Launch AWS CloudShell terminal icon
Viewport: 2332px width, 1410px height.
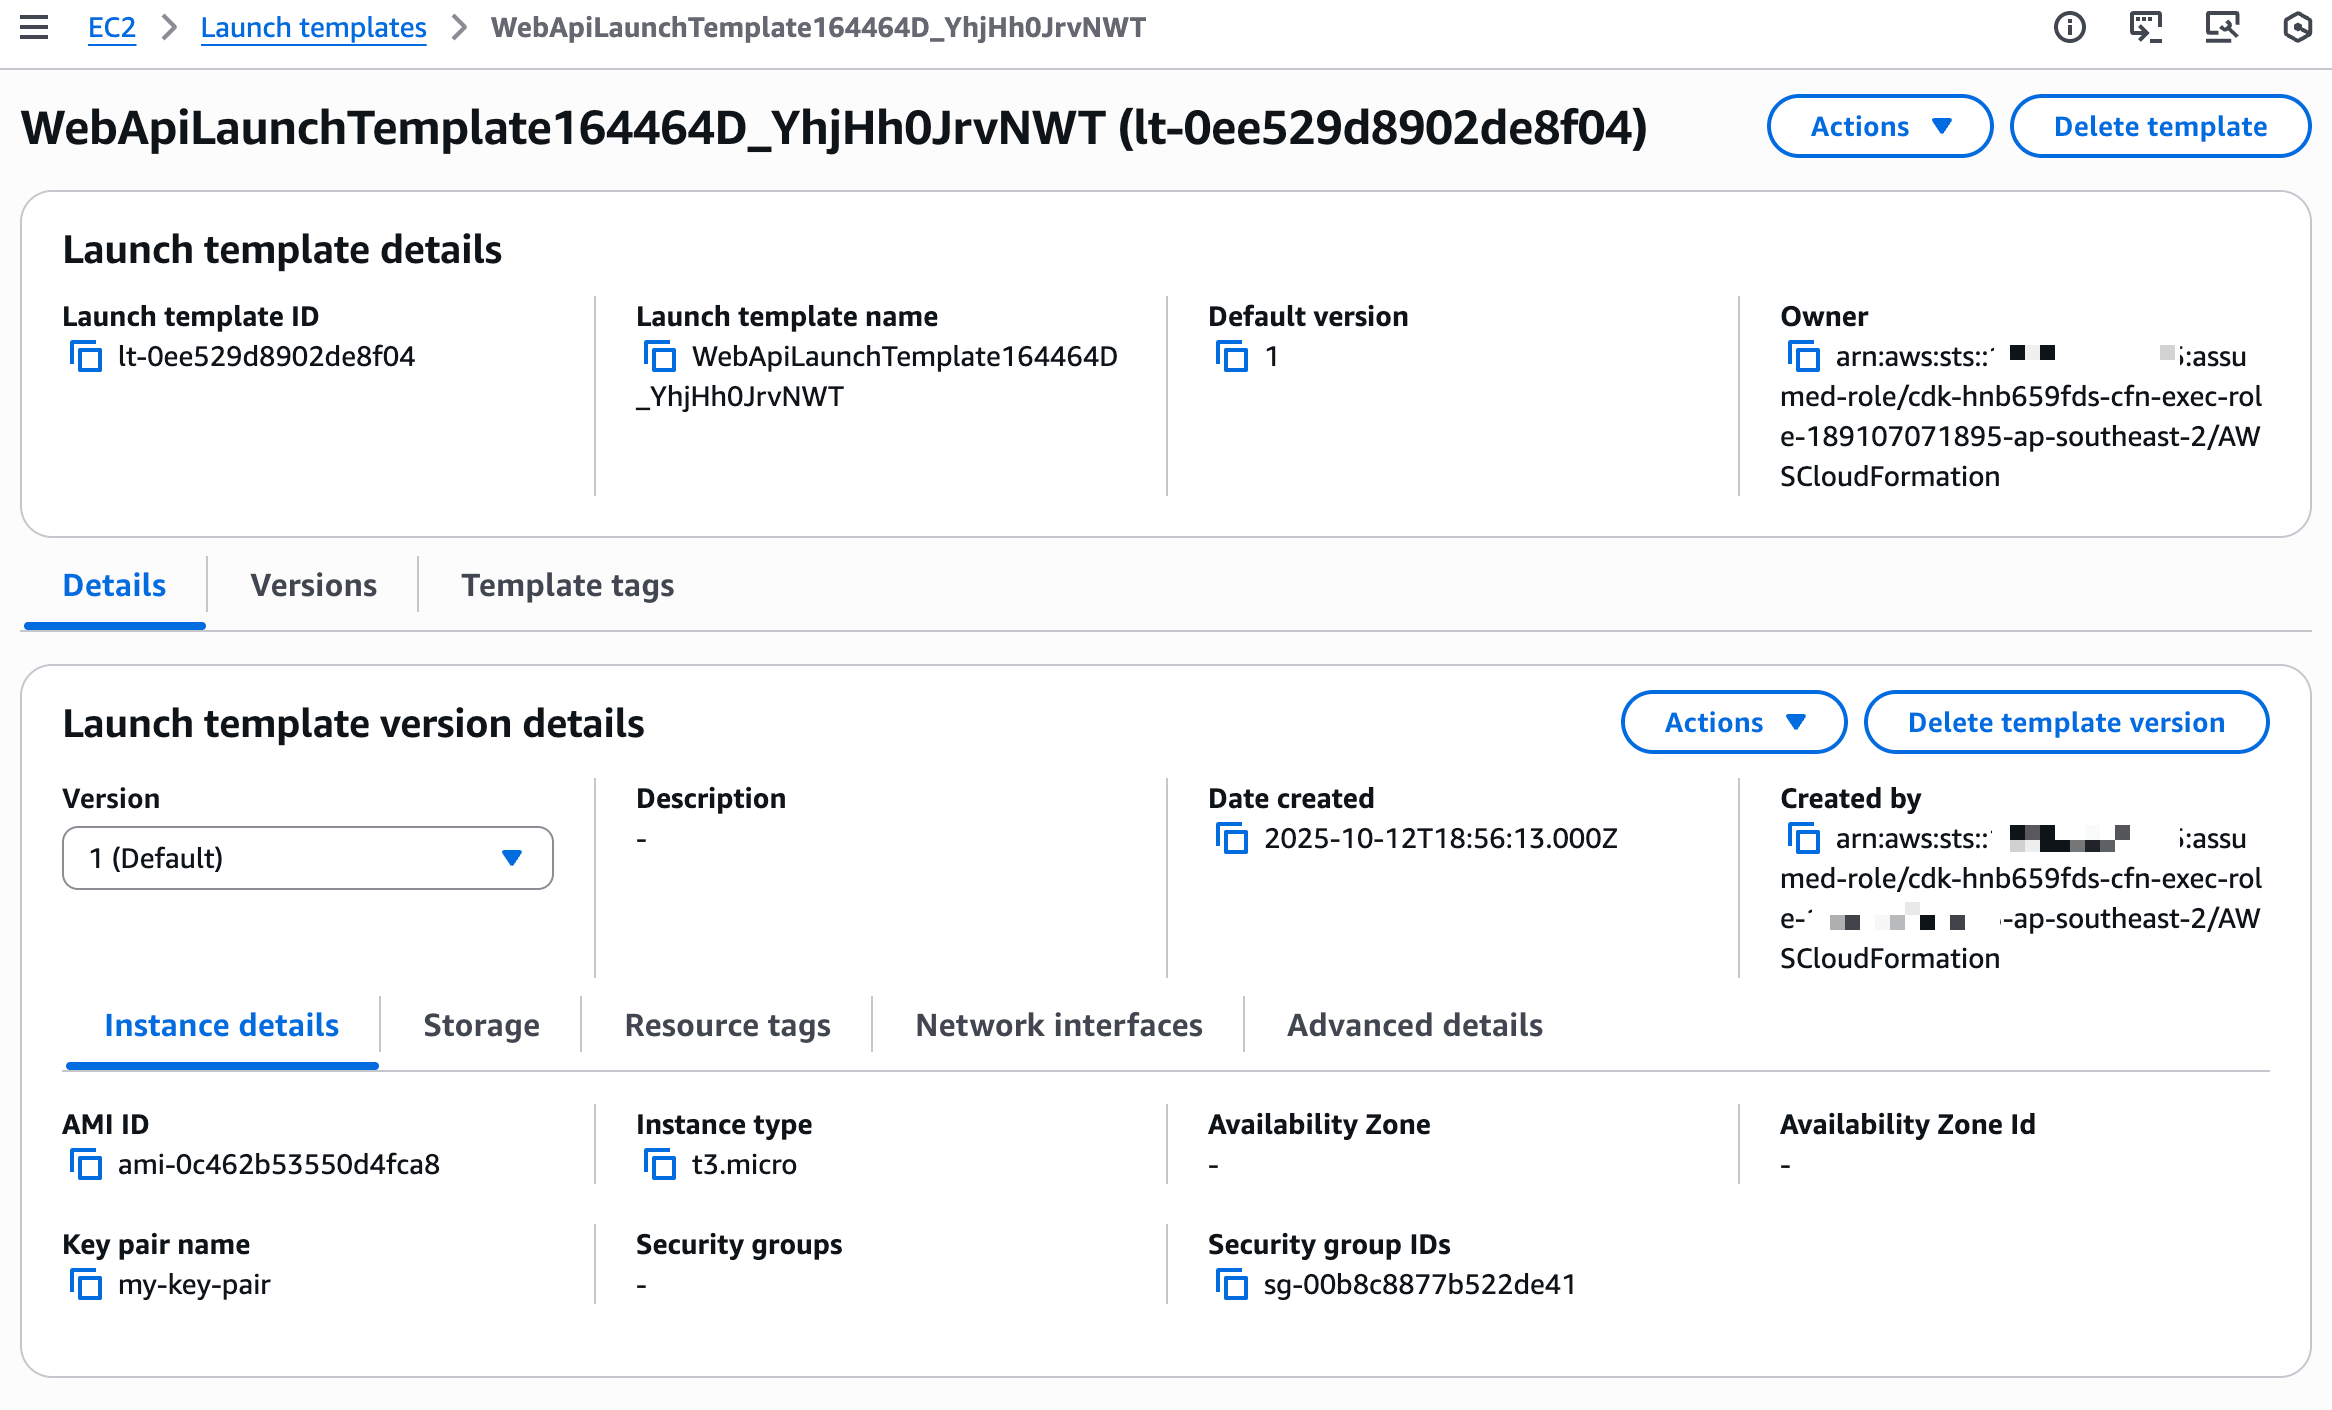click(2145, 27)
